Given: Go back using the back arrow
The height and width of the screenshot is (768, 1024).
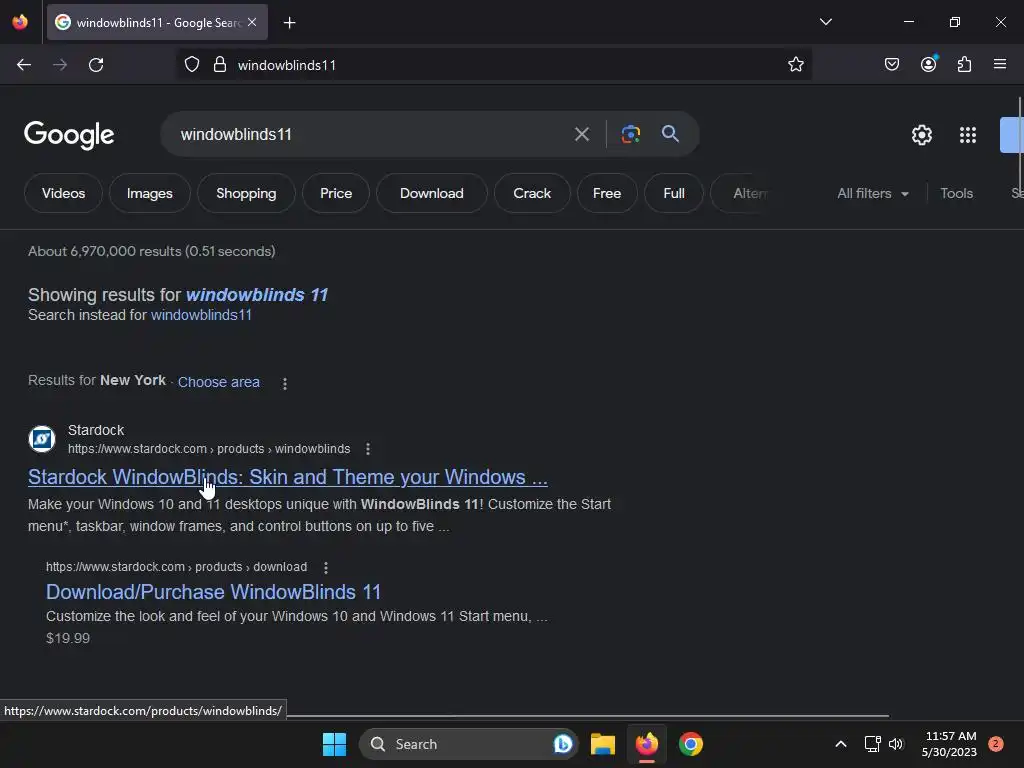Looking at the screenshot, I should [x=24, y=65].
